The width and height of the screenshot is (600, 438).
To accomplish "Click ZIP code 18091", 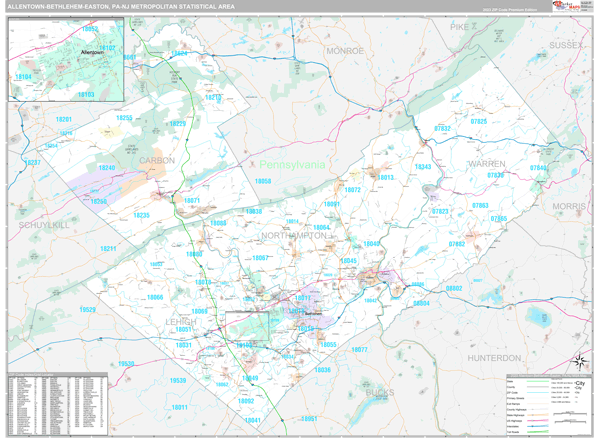I will coord(332,204).
